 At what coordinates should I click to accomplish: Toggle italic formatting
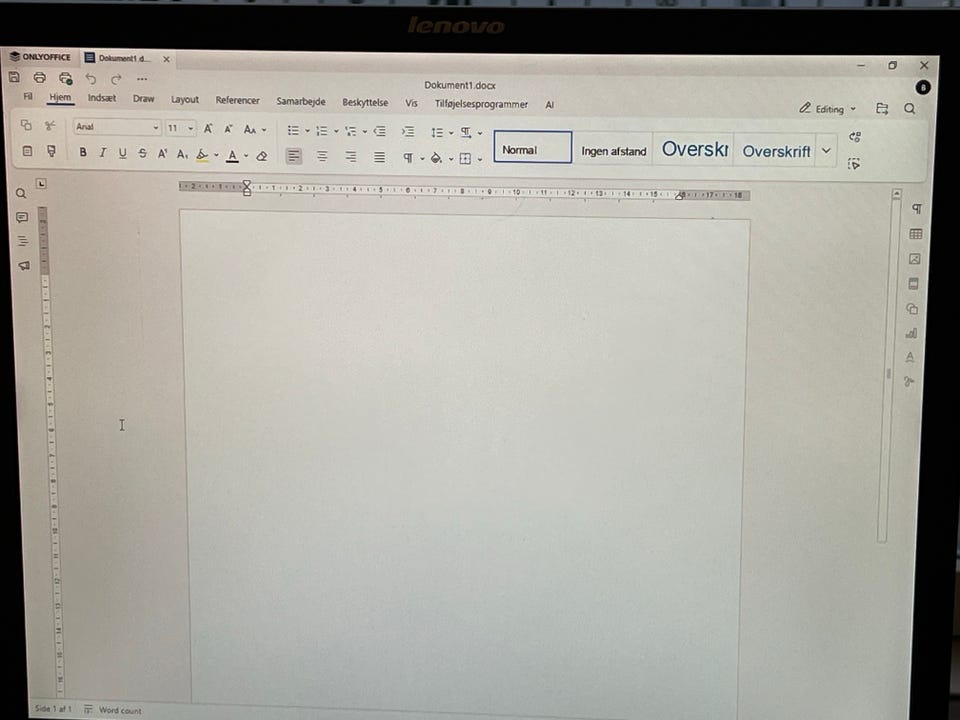(102, 152)
